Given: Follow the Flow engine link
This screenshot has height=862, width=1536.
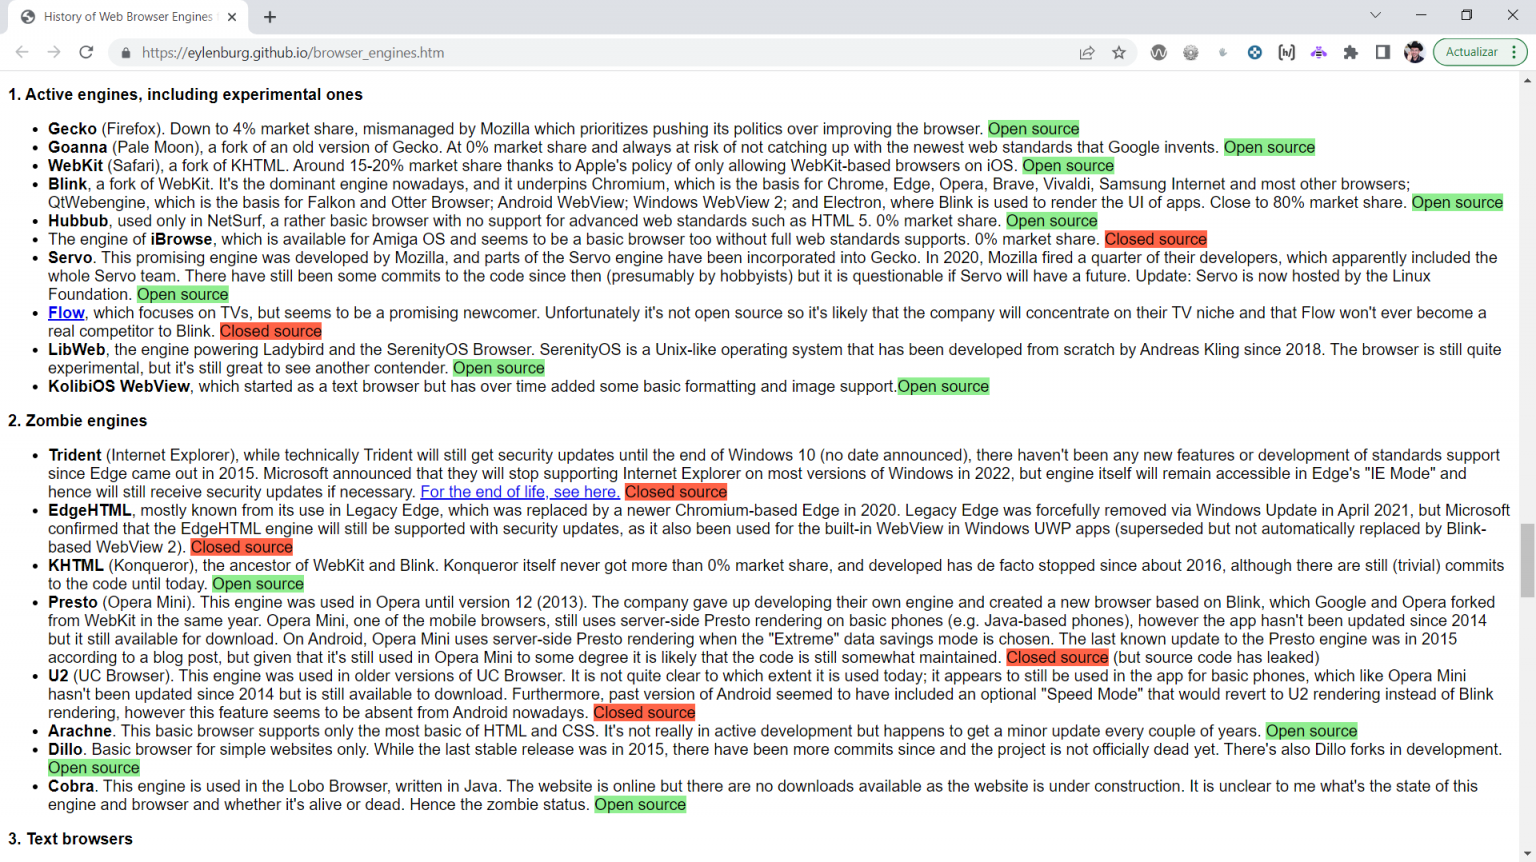Looking at the screenshot, I should [66, 313].
